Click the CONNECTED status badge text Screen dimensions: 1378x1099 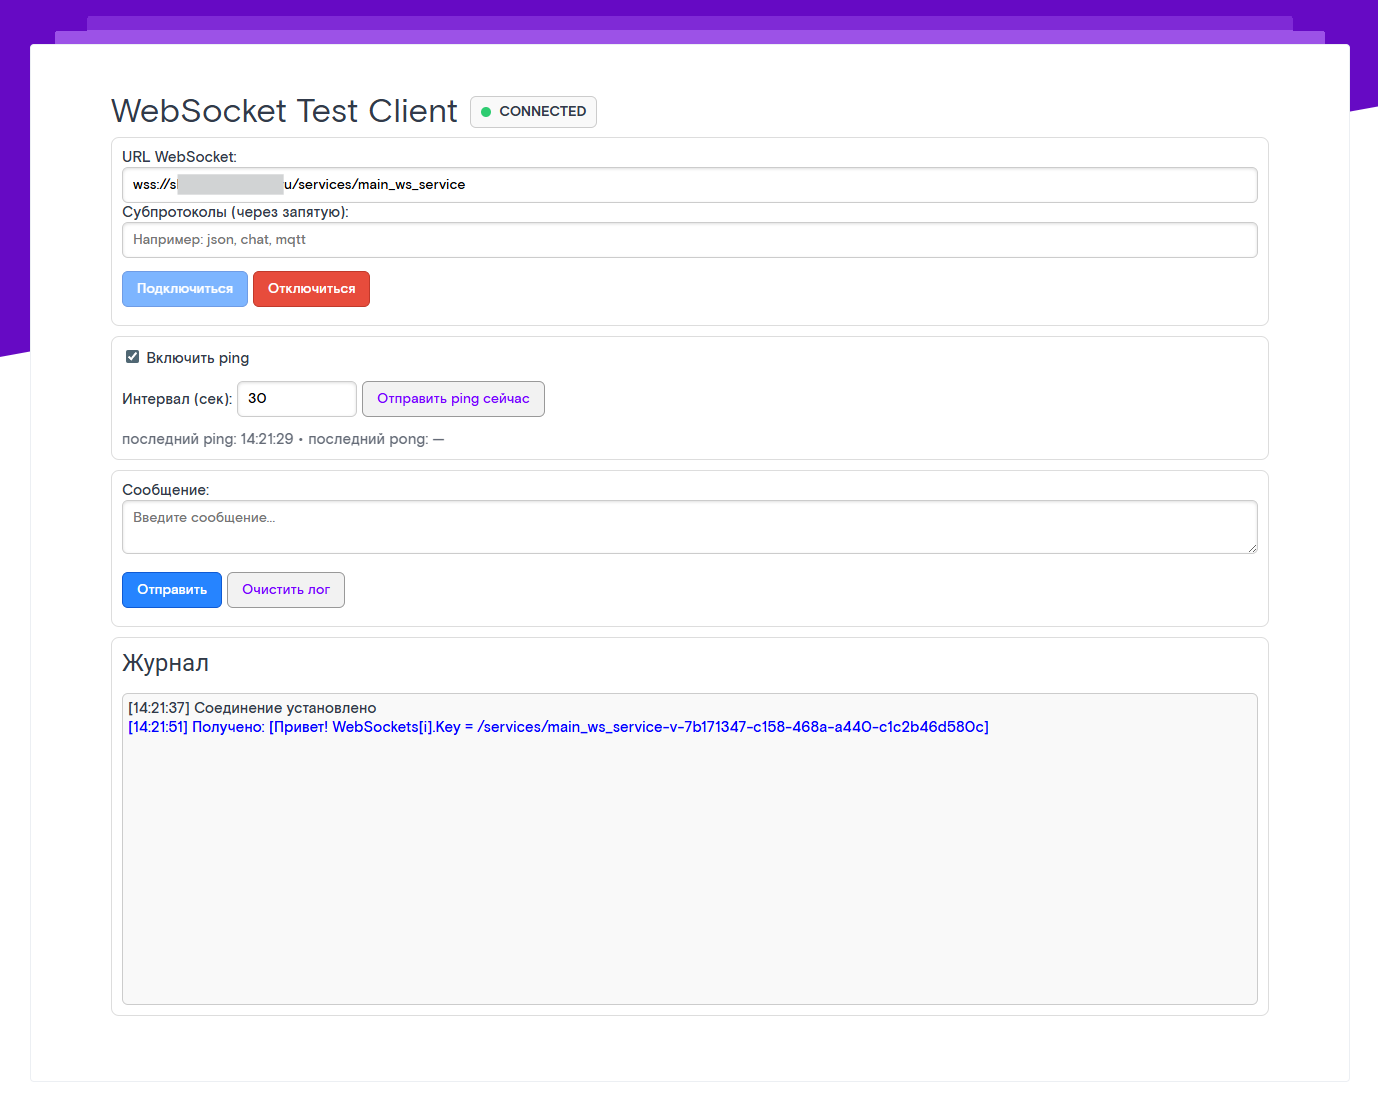(542, 112)
